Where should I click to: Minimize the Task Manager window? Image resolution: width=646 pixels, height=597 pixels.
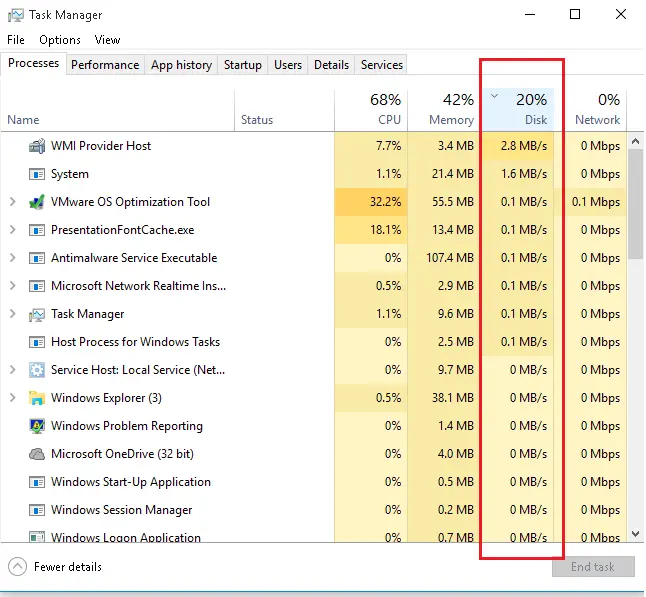coord(530,14)
